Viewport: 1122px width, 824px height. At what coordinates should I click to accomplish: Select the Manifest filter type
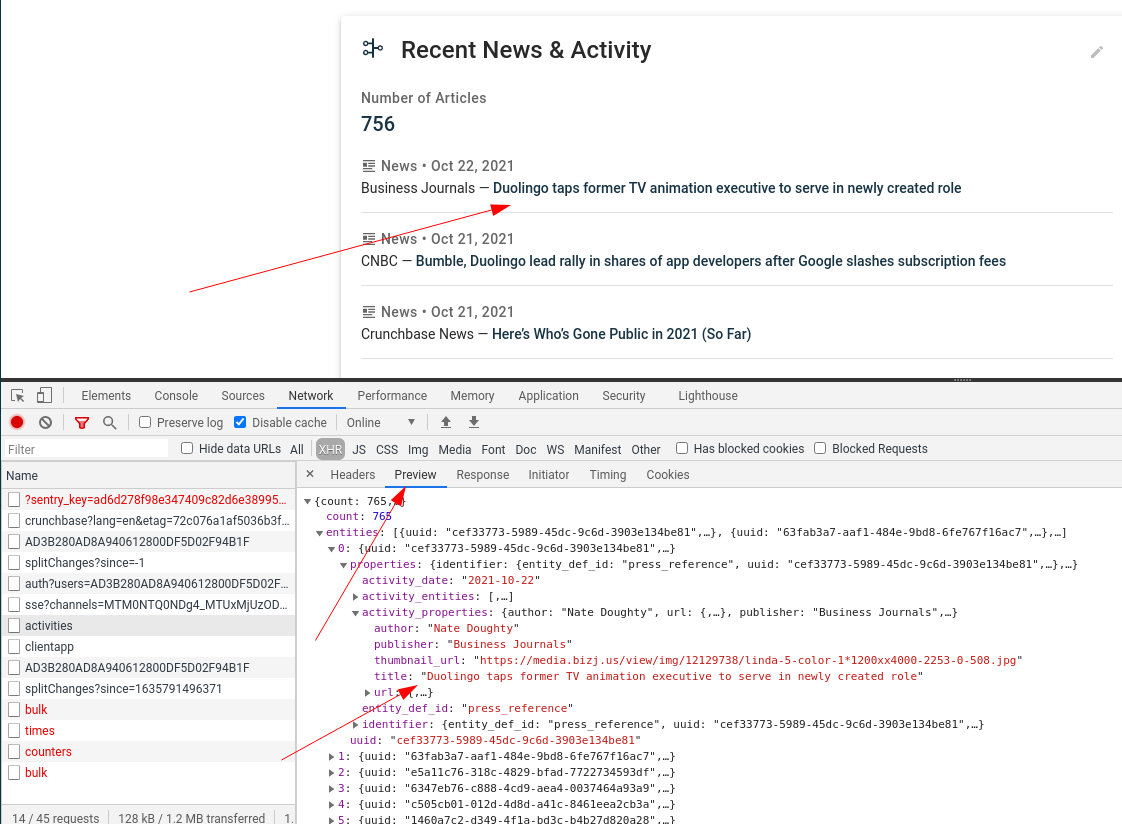coord(597,449)
